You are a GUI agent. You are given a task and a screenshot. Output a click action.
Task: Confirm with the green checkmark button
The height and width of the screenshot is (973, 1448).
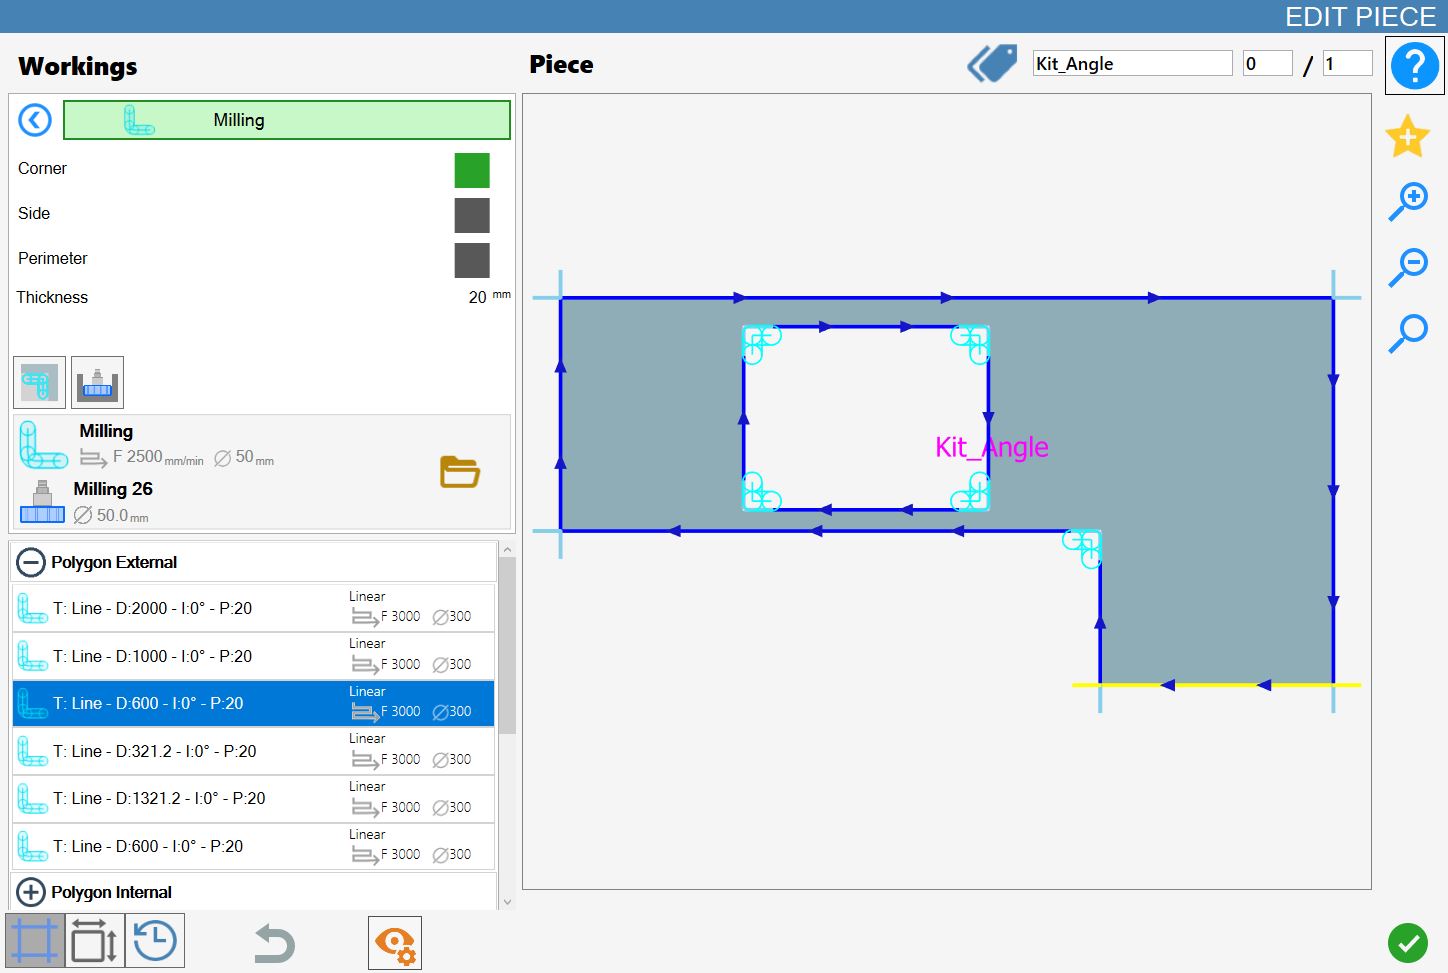tap(1408, 943)
